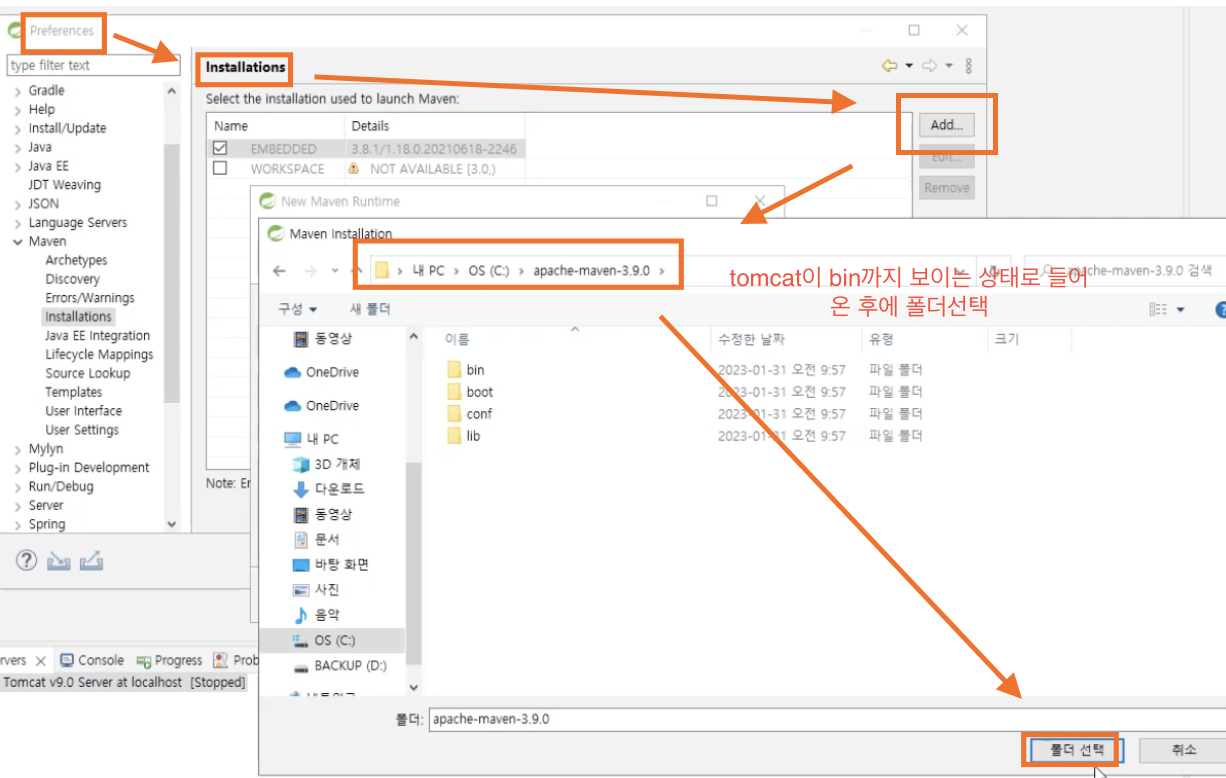
Task: Open 문서 folder in the navigation pane
Action: pos(316,539)
